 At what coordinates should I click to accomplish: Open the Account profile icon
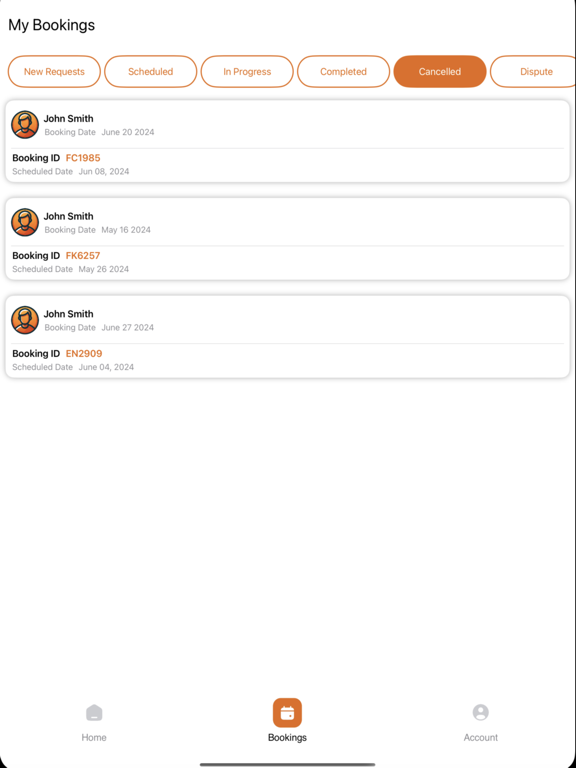(480, 712)
